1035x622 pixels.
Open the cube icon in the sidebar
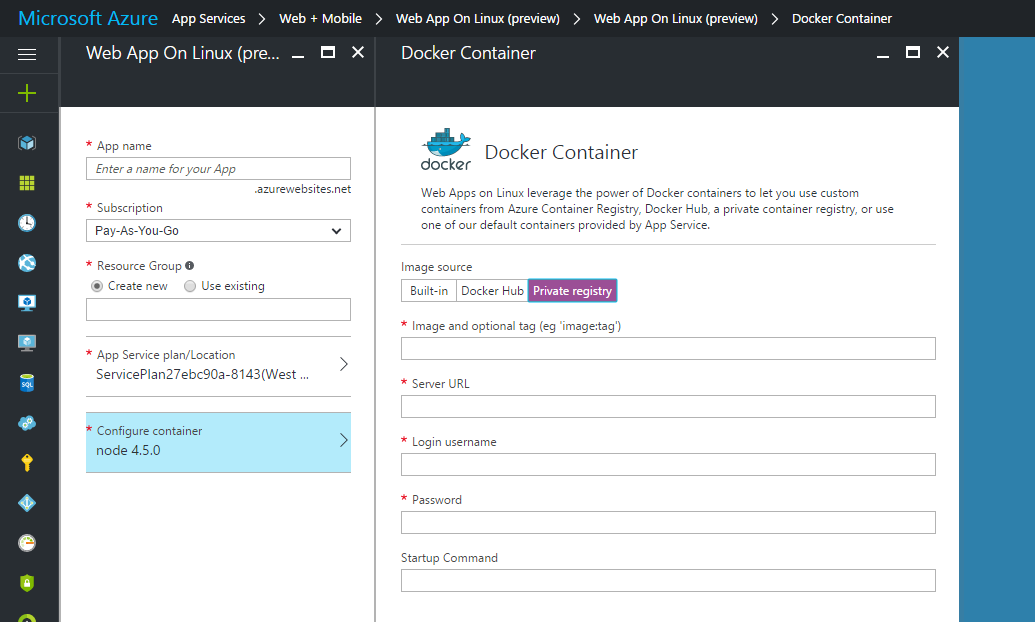(x=27, y=143)
